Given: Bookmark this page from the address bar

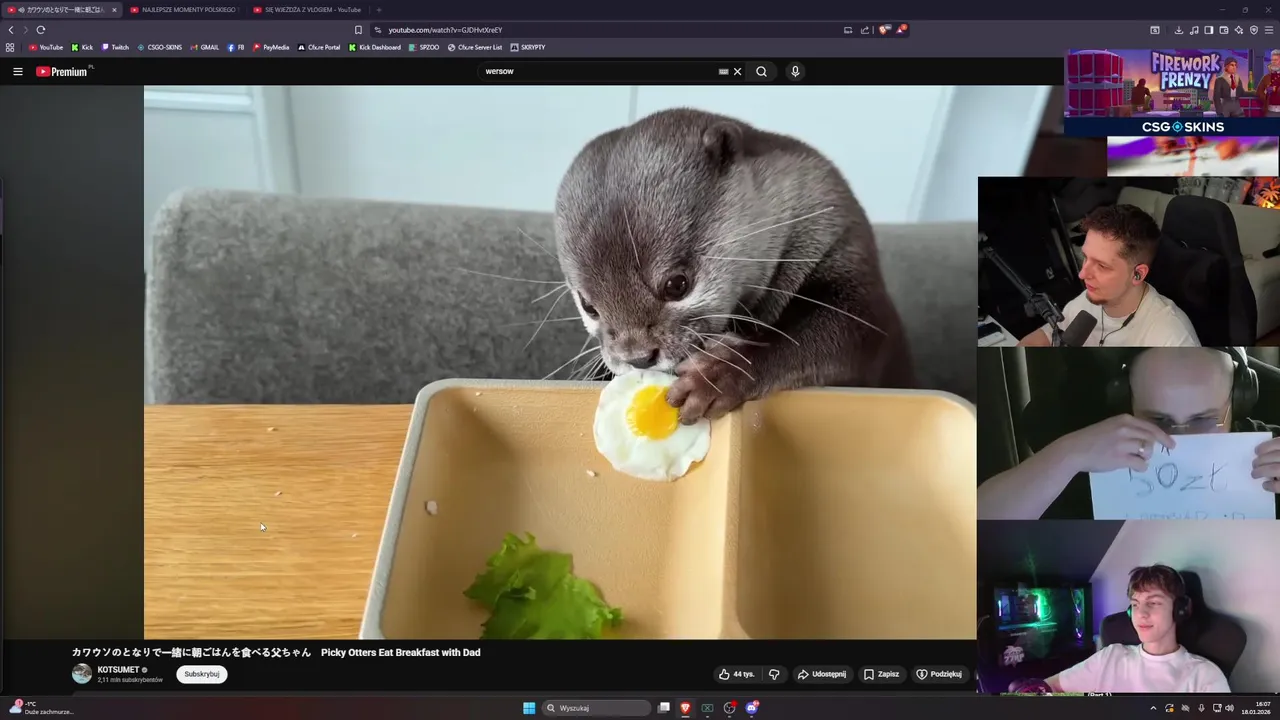Looking at the screenshot, I should pyautogui.click(x=358, y=30).
